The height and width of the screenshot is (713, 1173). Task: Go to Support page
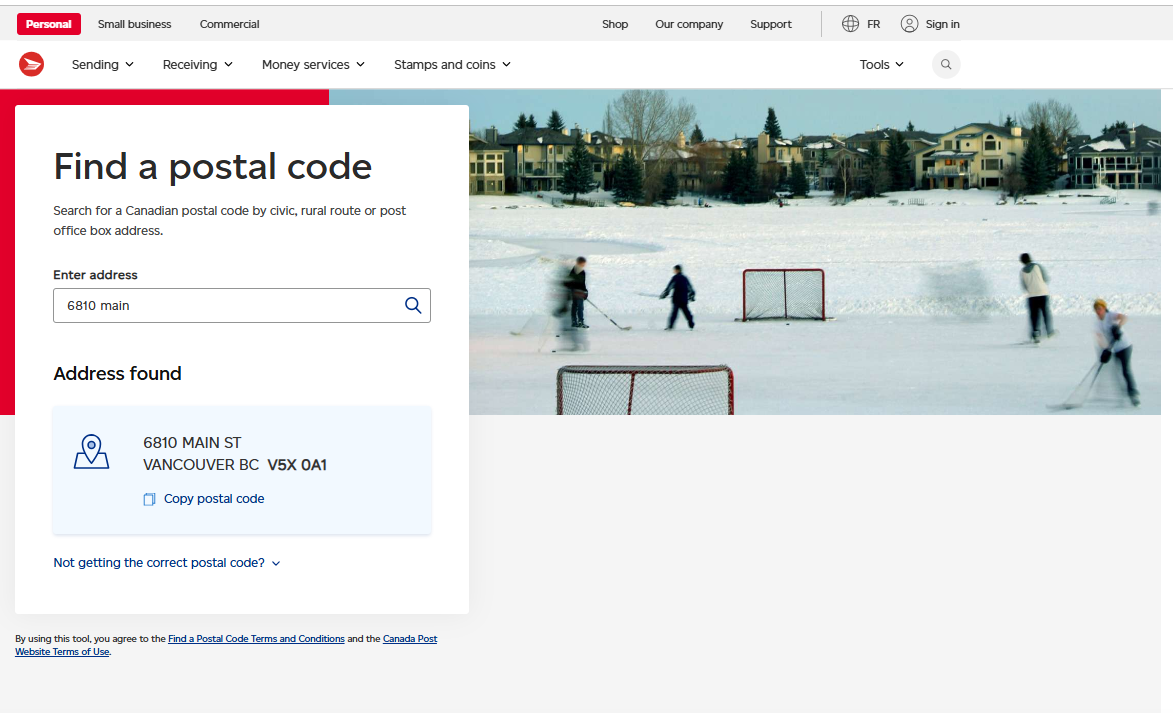point(771,24)
